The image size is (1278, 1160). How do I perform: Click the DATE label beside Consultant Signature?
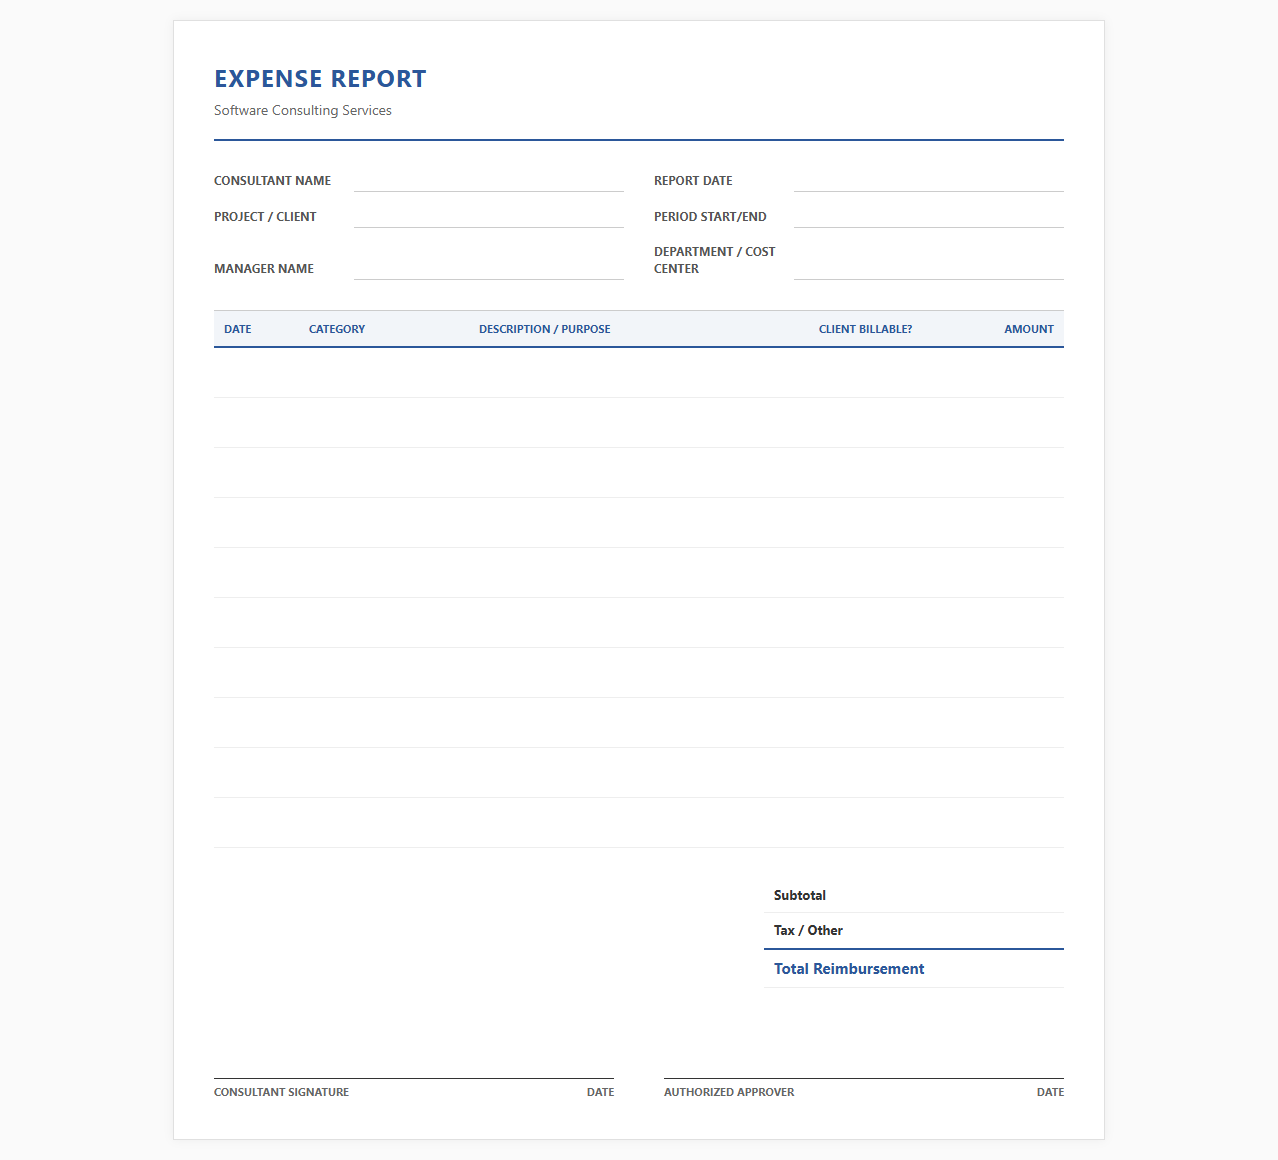pyautogui.click(x=601, y=1092)
